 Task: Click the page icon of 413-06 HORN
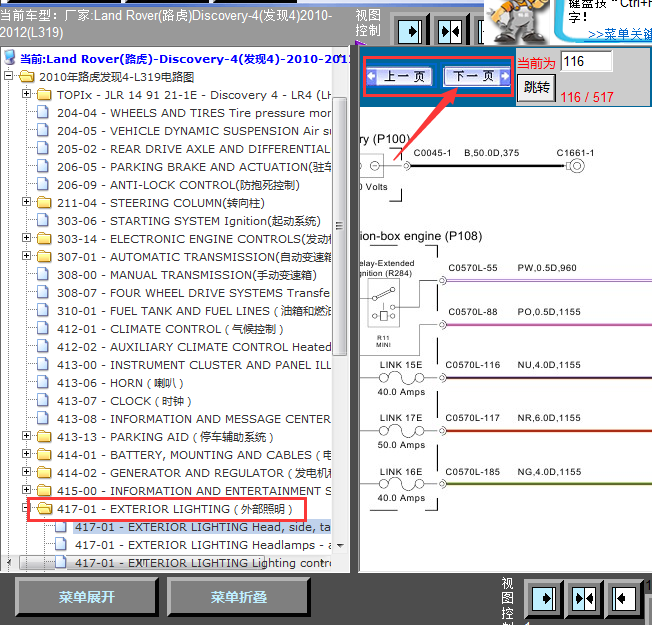[43, 382]
